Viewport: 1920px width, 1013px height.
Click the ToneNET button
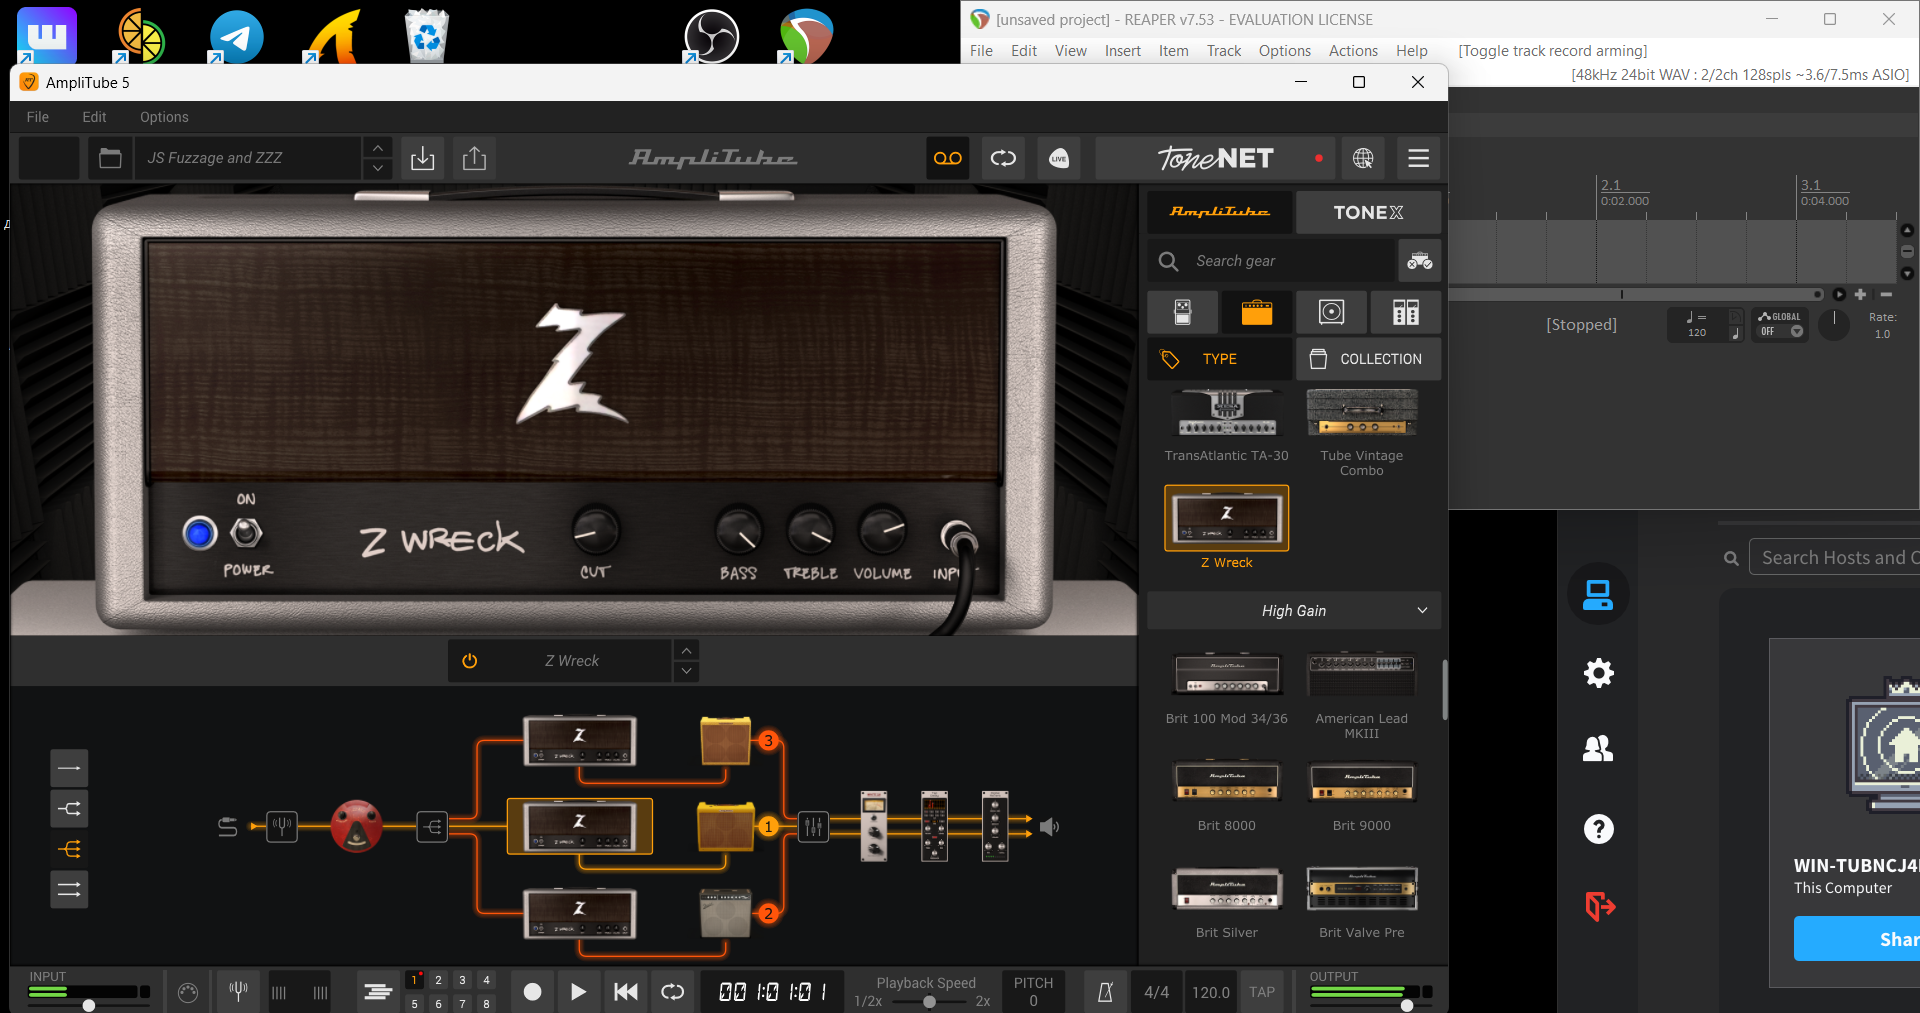[x=1216, y=158]
